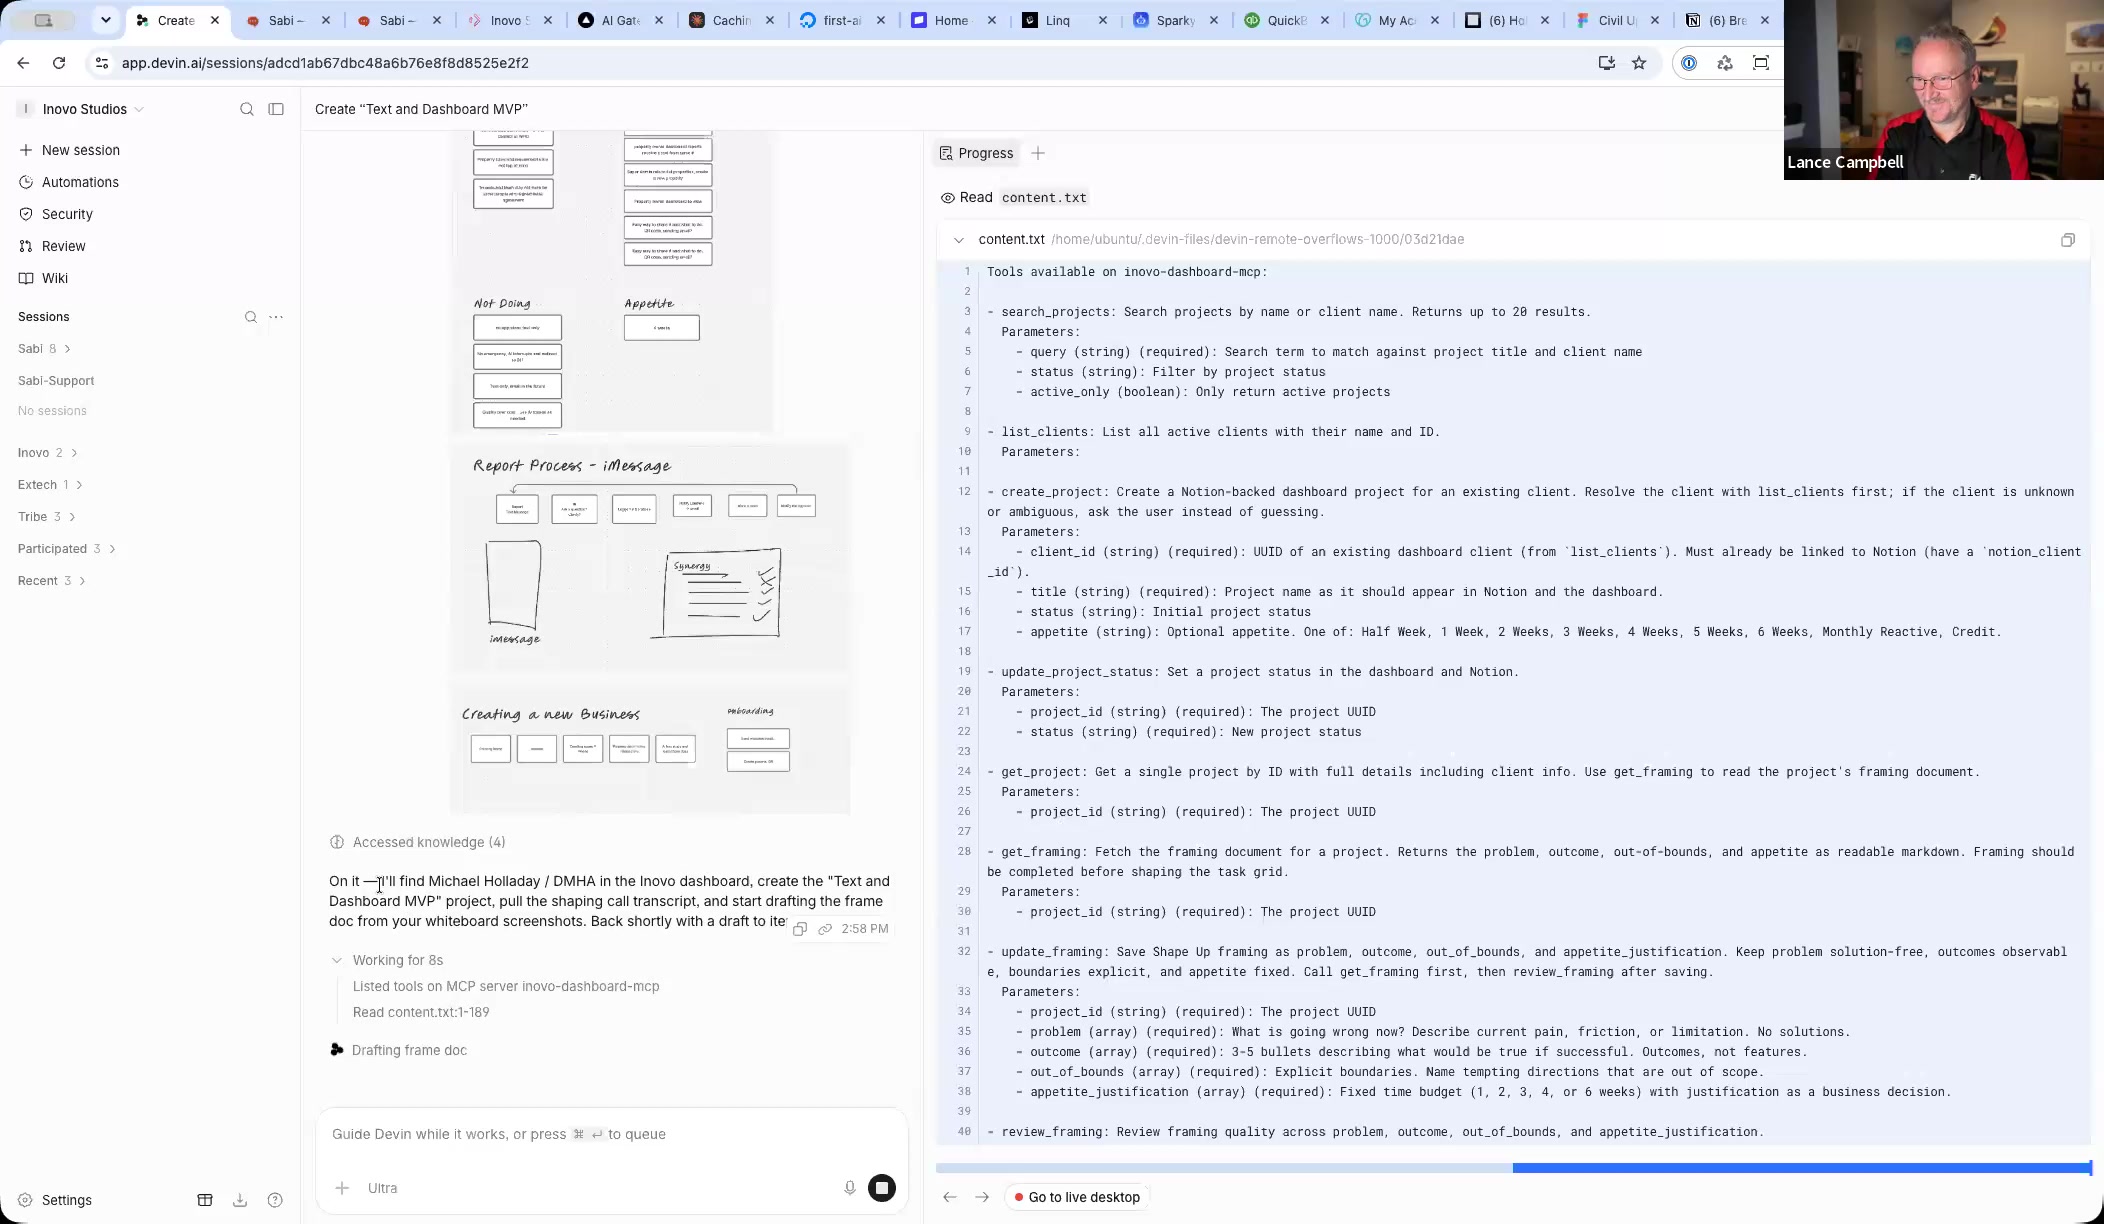
Task: Expand the Extech sessions group
Action: click(x=50, y=485)
